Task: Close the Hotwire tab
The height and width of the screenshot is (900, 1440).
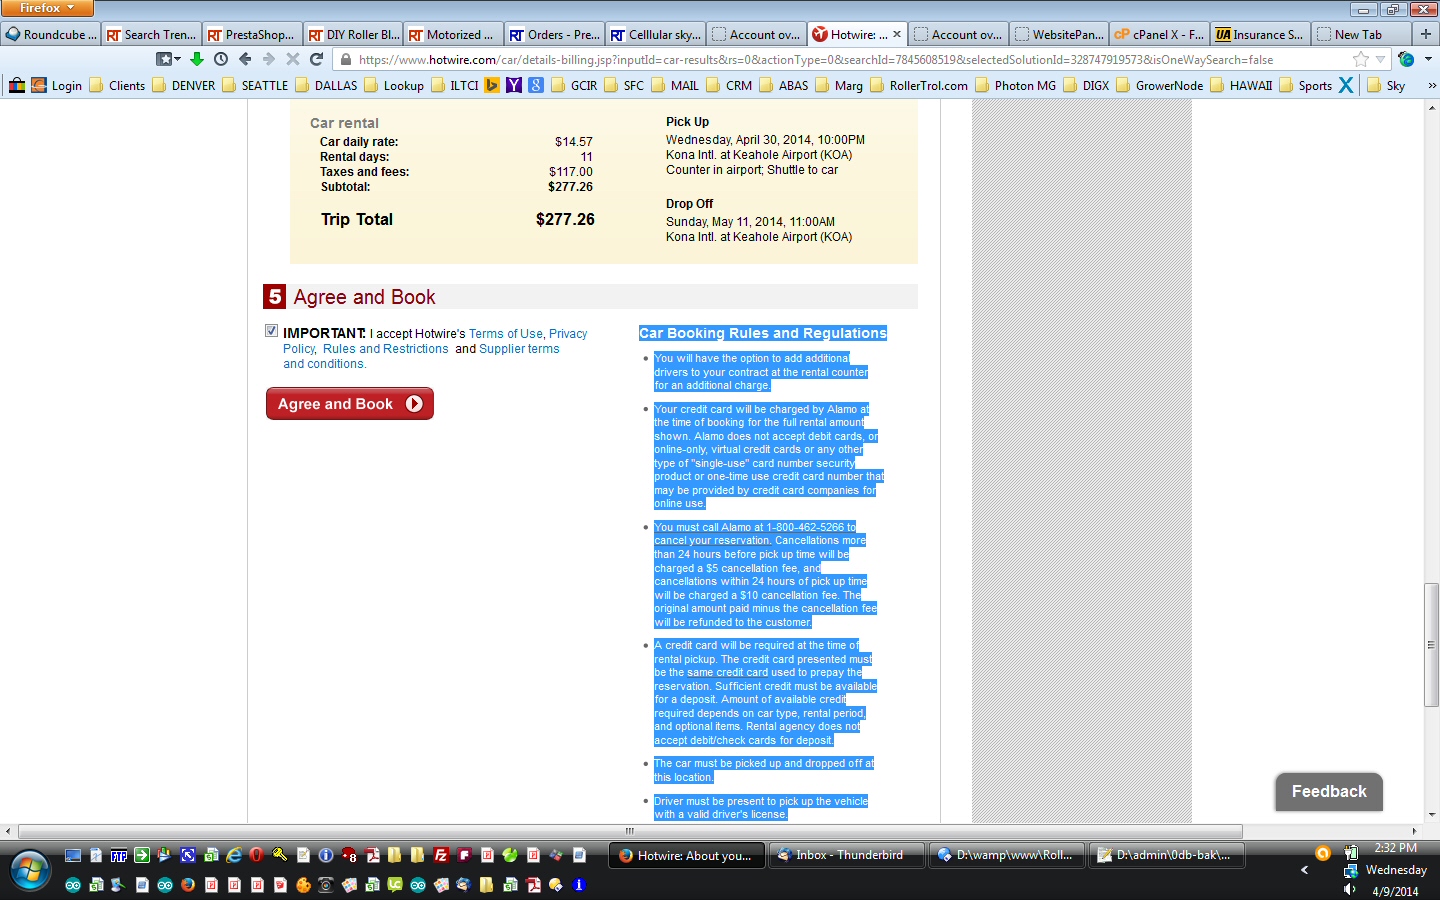Action: 897,34
